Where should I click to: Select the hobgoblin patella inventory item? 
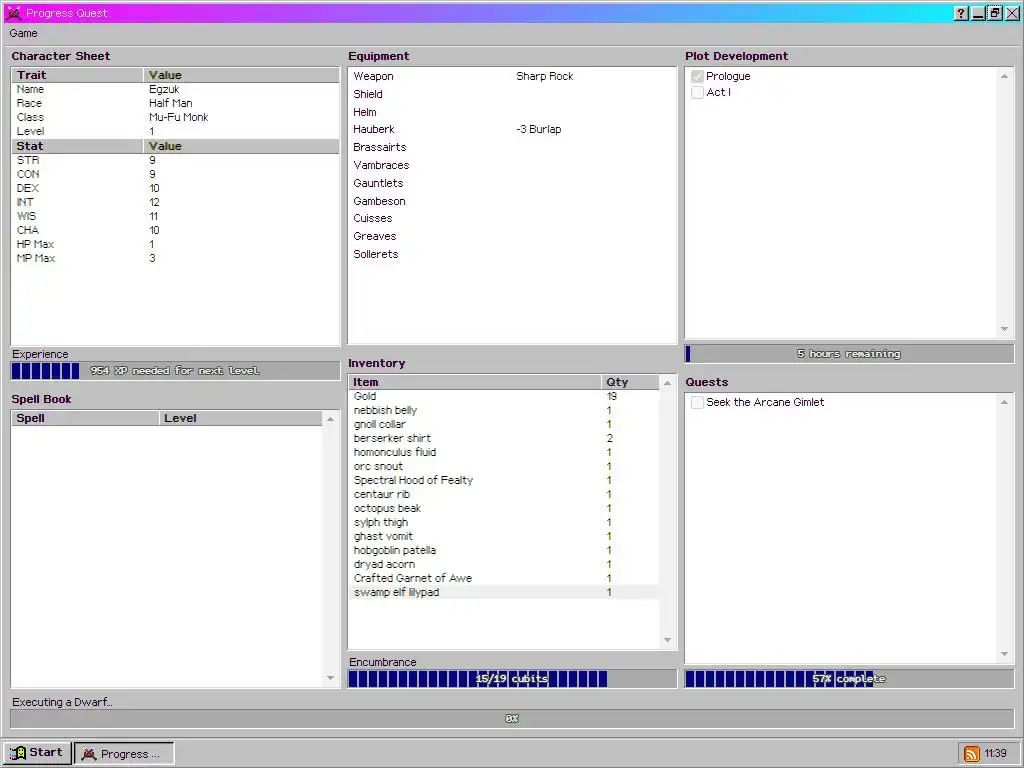click(504, 550)
